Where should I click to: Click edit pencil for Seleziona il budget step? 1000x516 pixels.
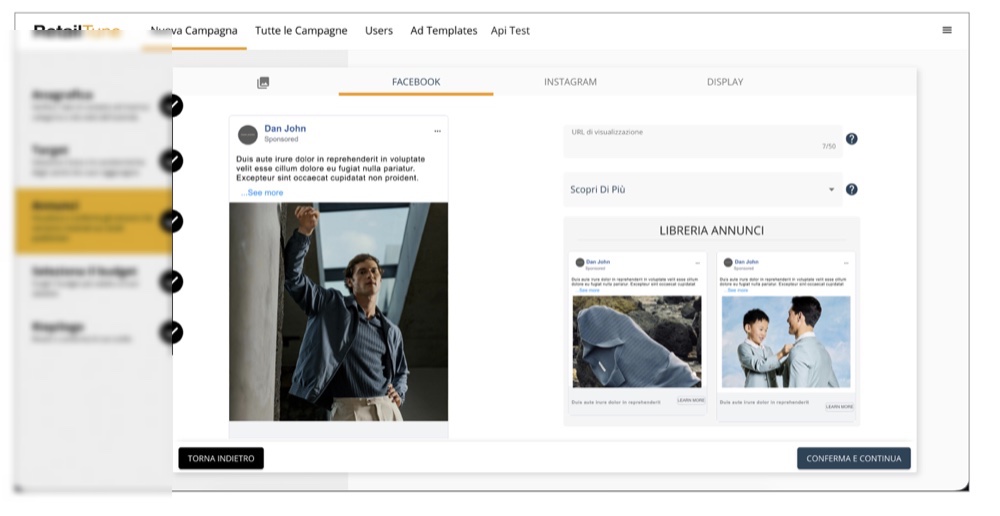coord(172,281)
